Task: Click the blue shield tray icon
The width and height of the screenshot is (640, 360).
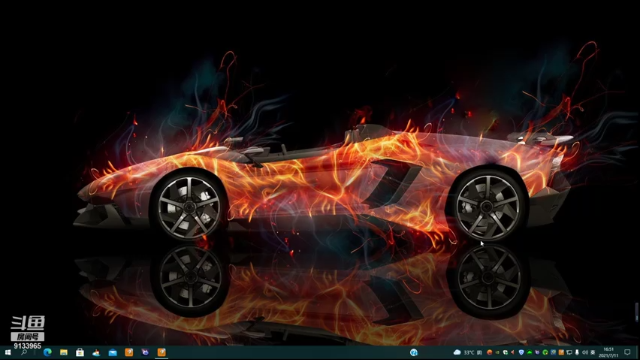Action: coord(521,352)
